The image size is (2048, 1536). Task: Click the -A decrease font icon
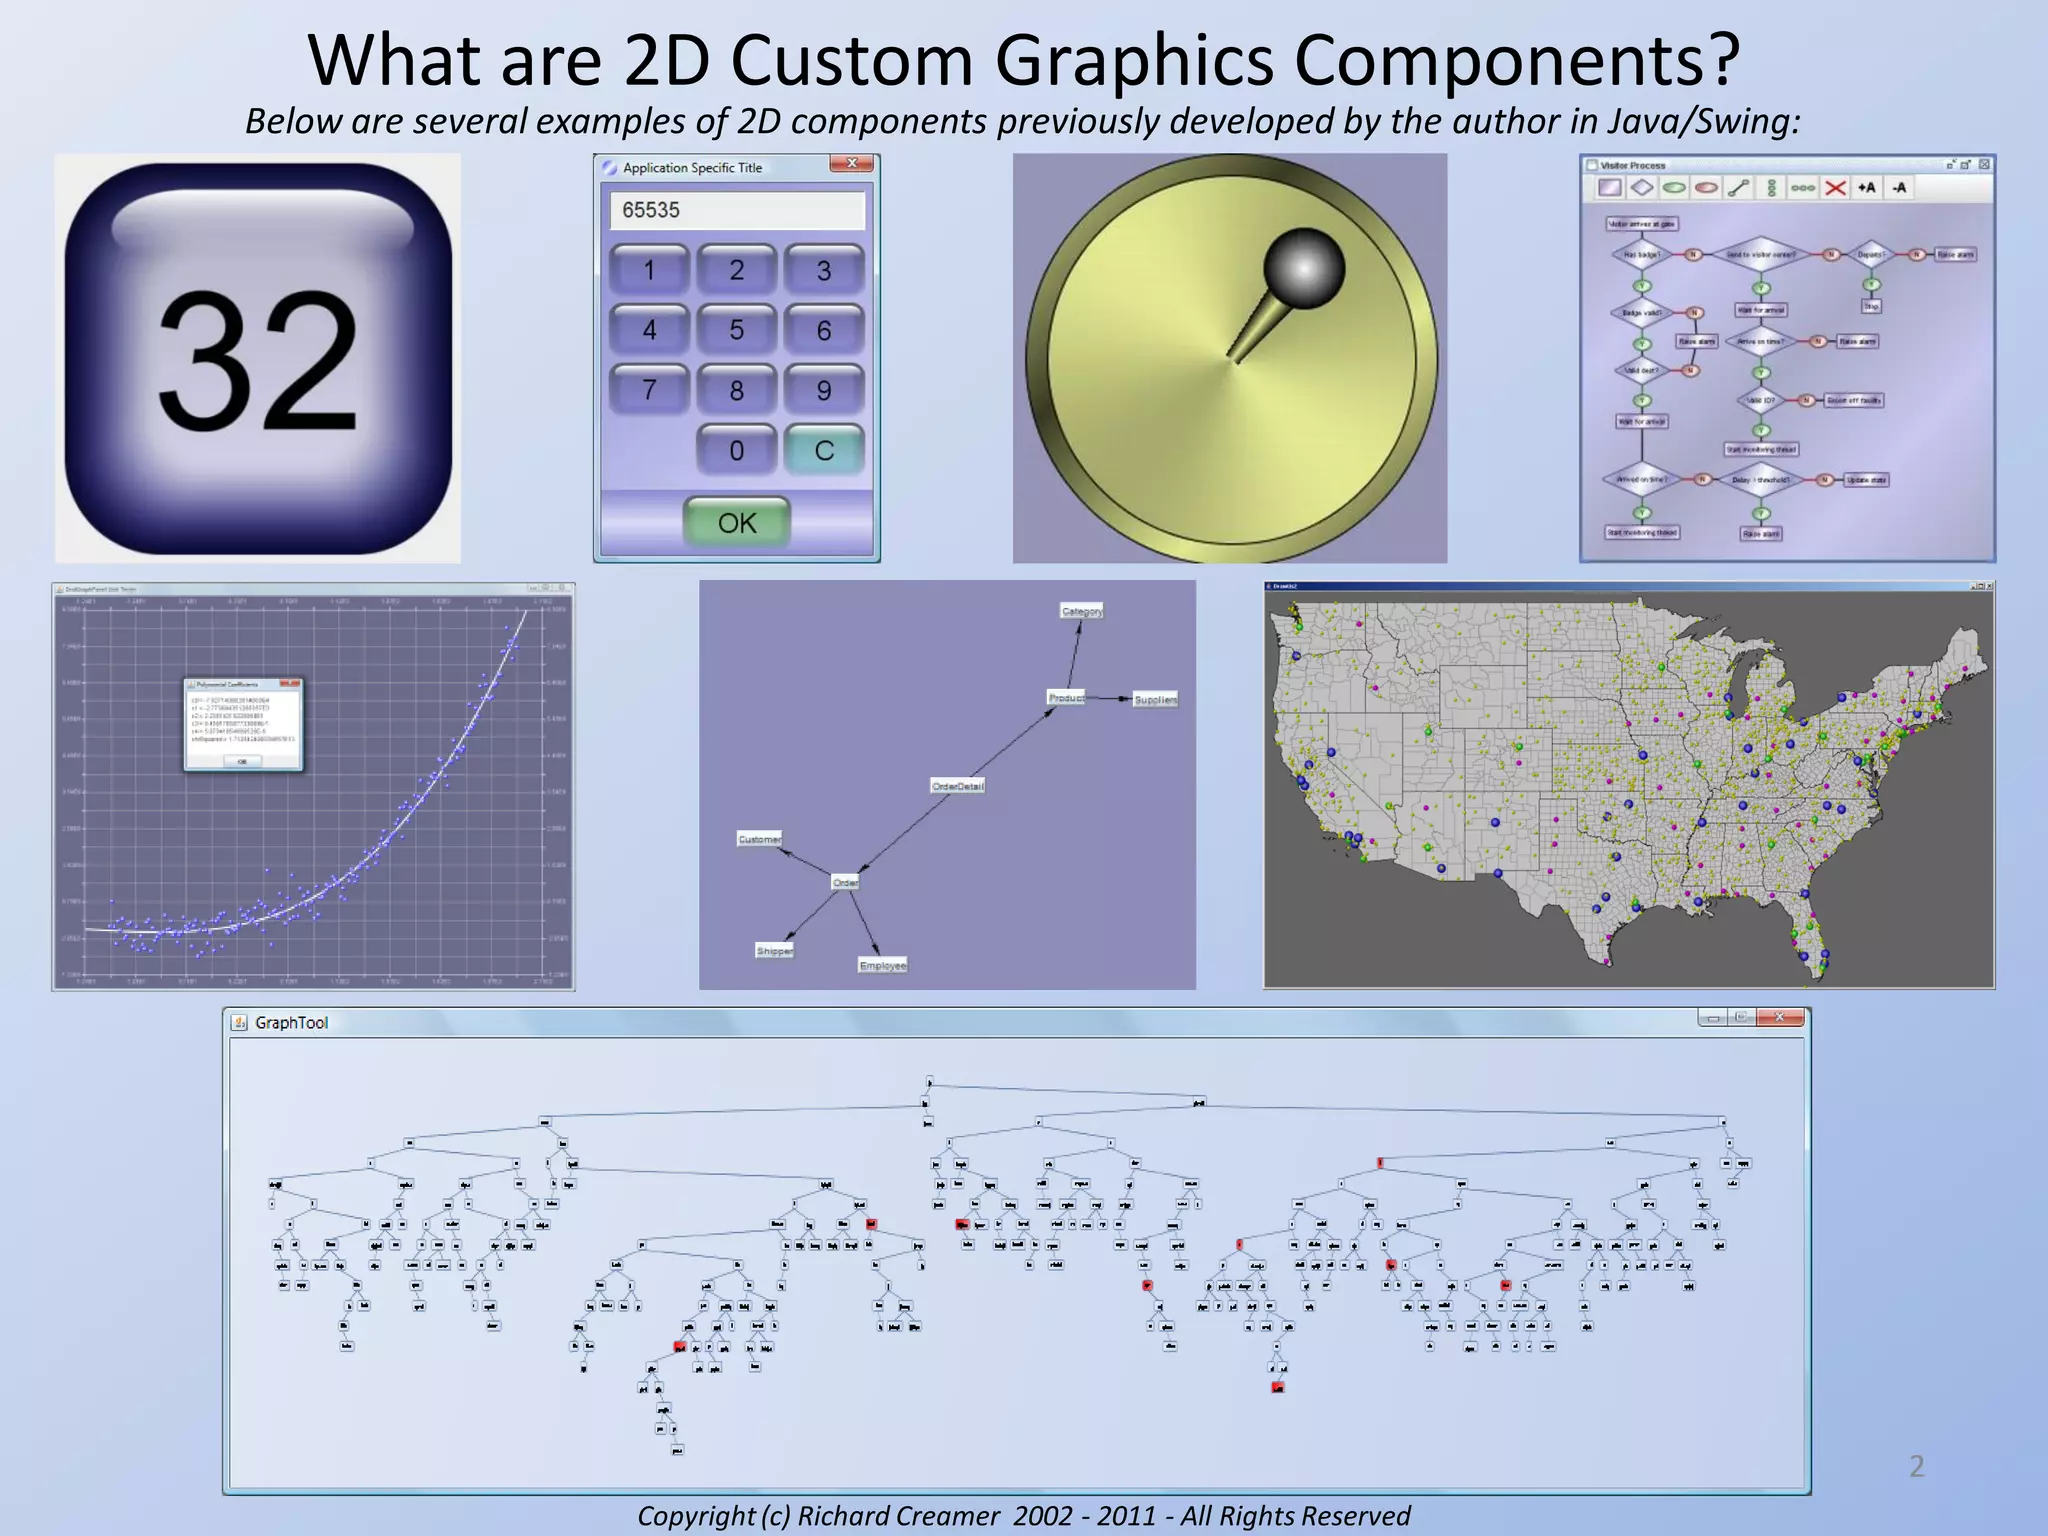[x=1899, y=187]
